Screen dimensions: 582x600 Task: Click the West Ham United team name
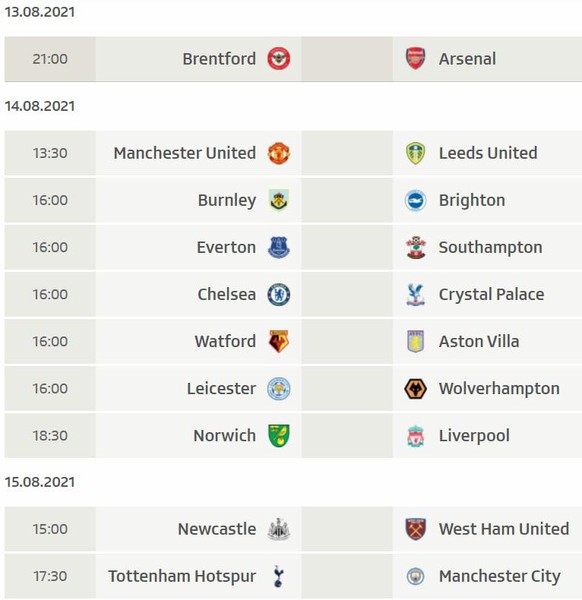tap(504, 529)
